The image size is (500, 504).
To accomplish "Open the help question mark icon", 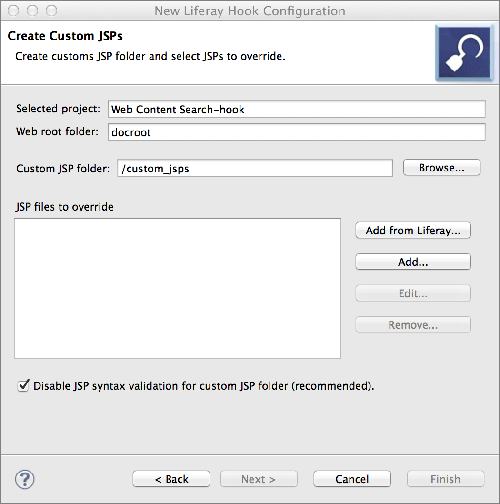I will pyautogui.click(x=25, y=479).
